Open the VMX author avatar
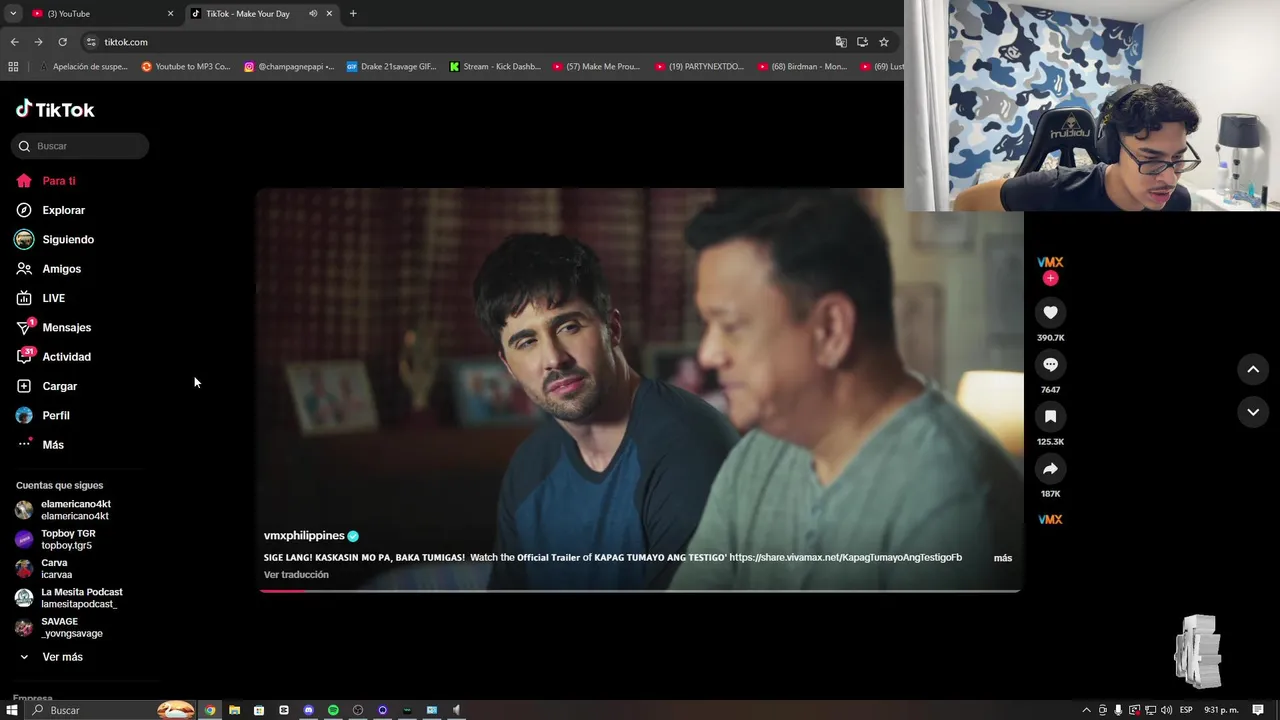Image resolution: width=1280 pixels, height=720 pixels. tap(1050, 262)
